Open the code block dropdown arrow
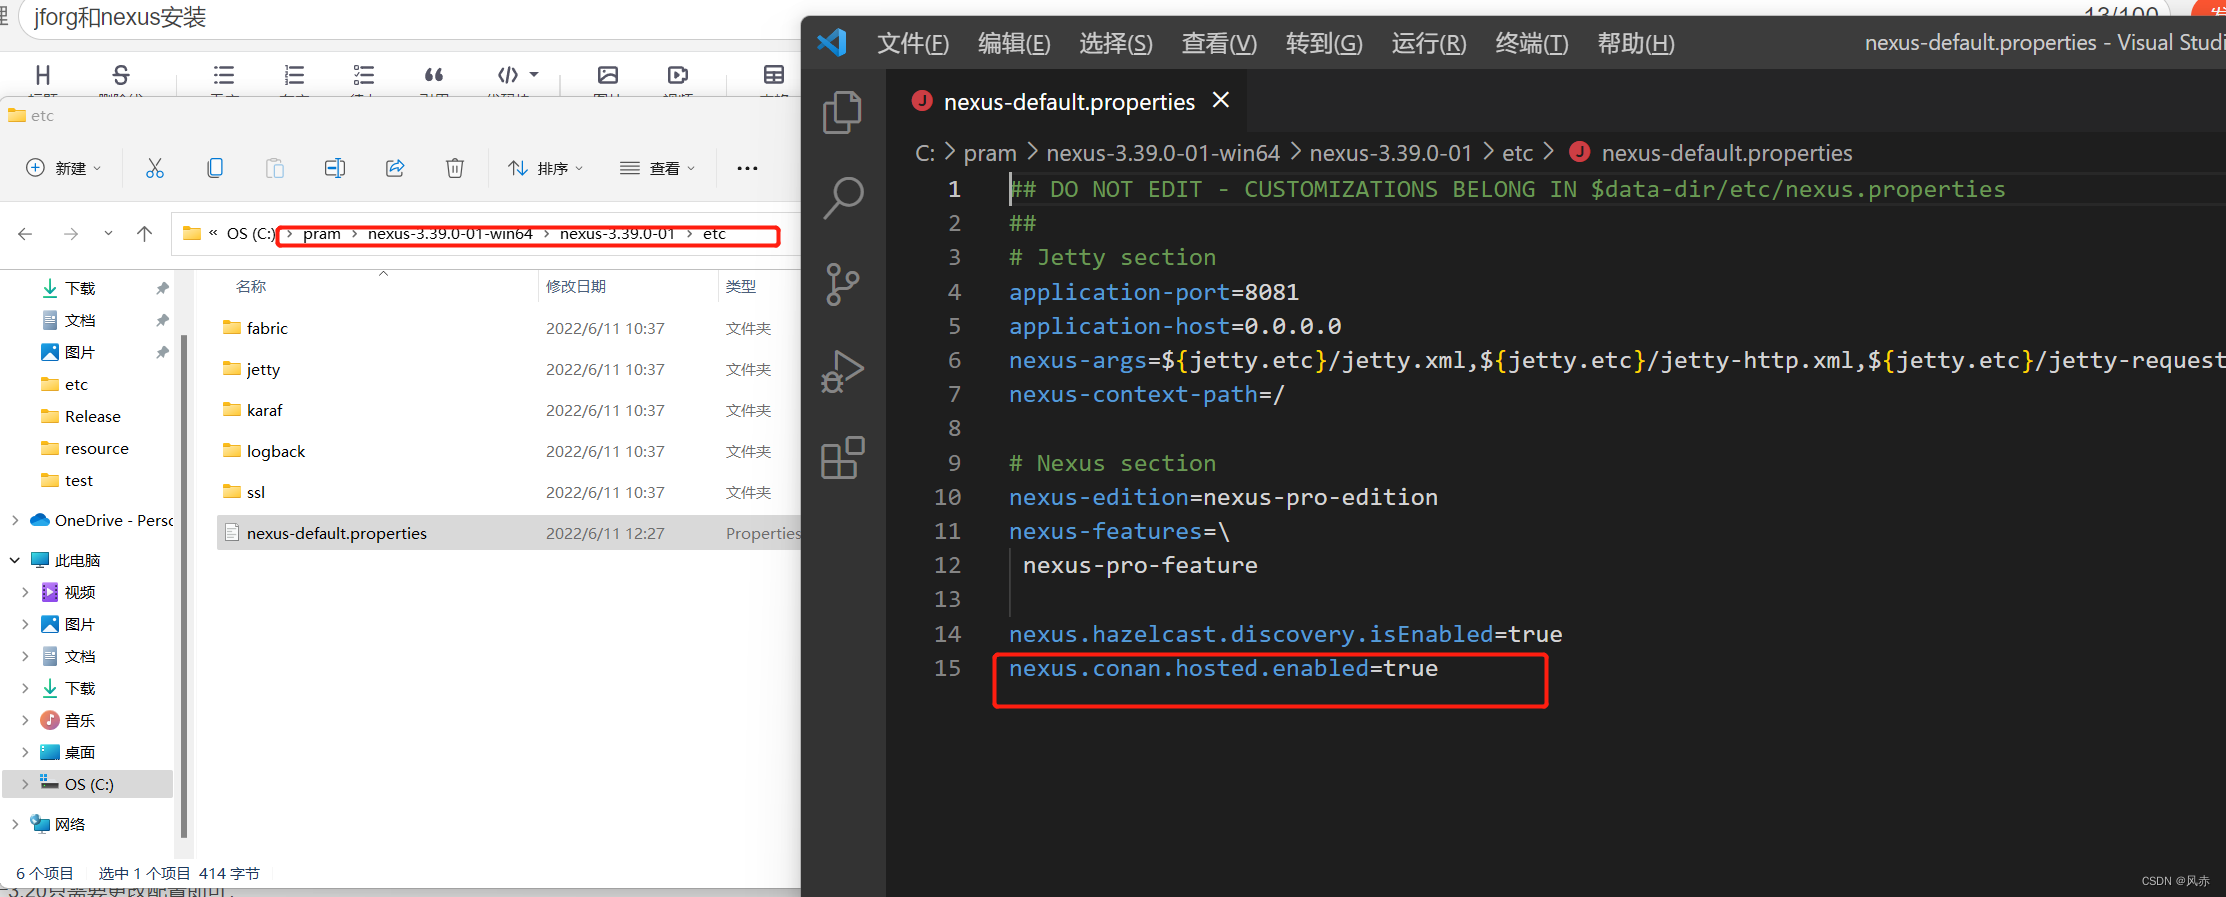Screen dimensions: 2226x897 pyautogui.click(x=534, y=75)
